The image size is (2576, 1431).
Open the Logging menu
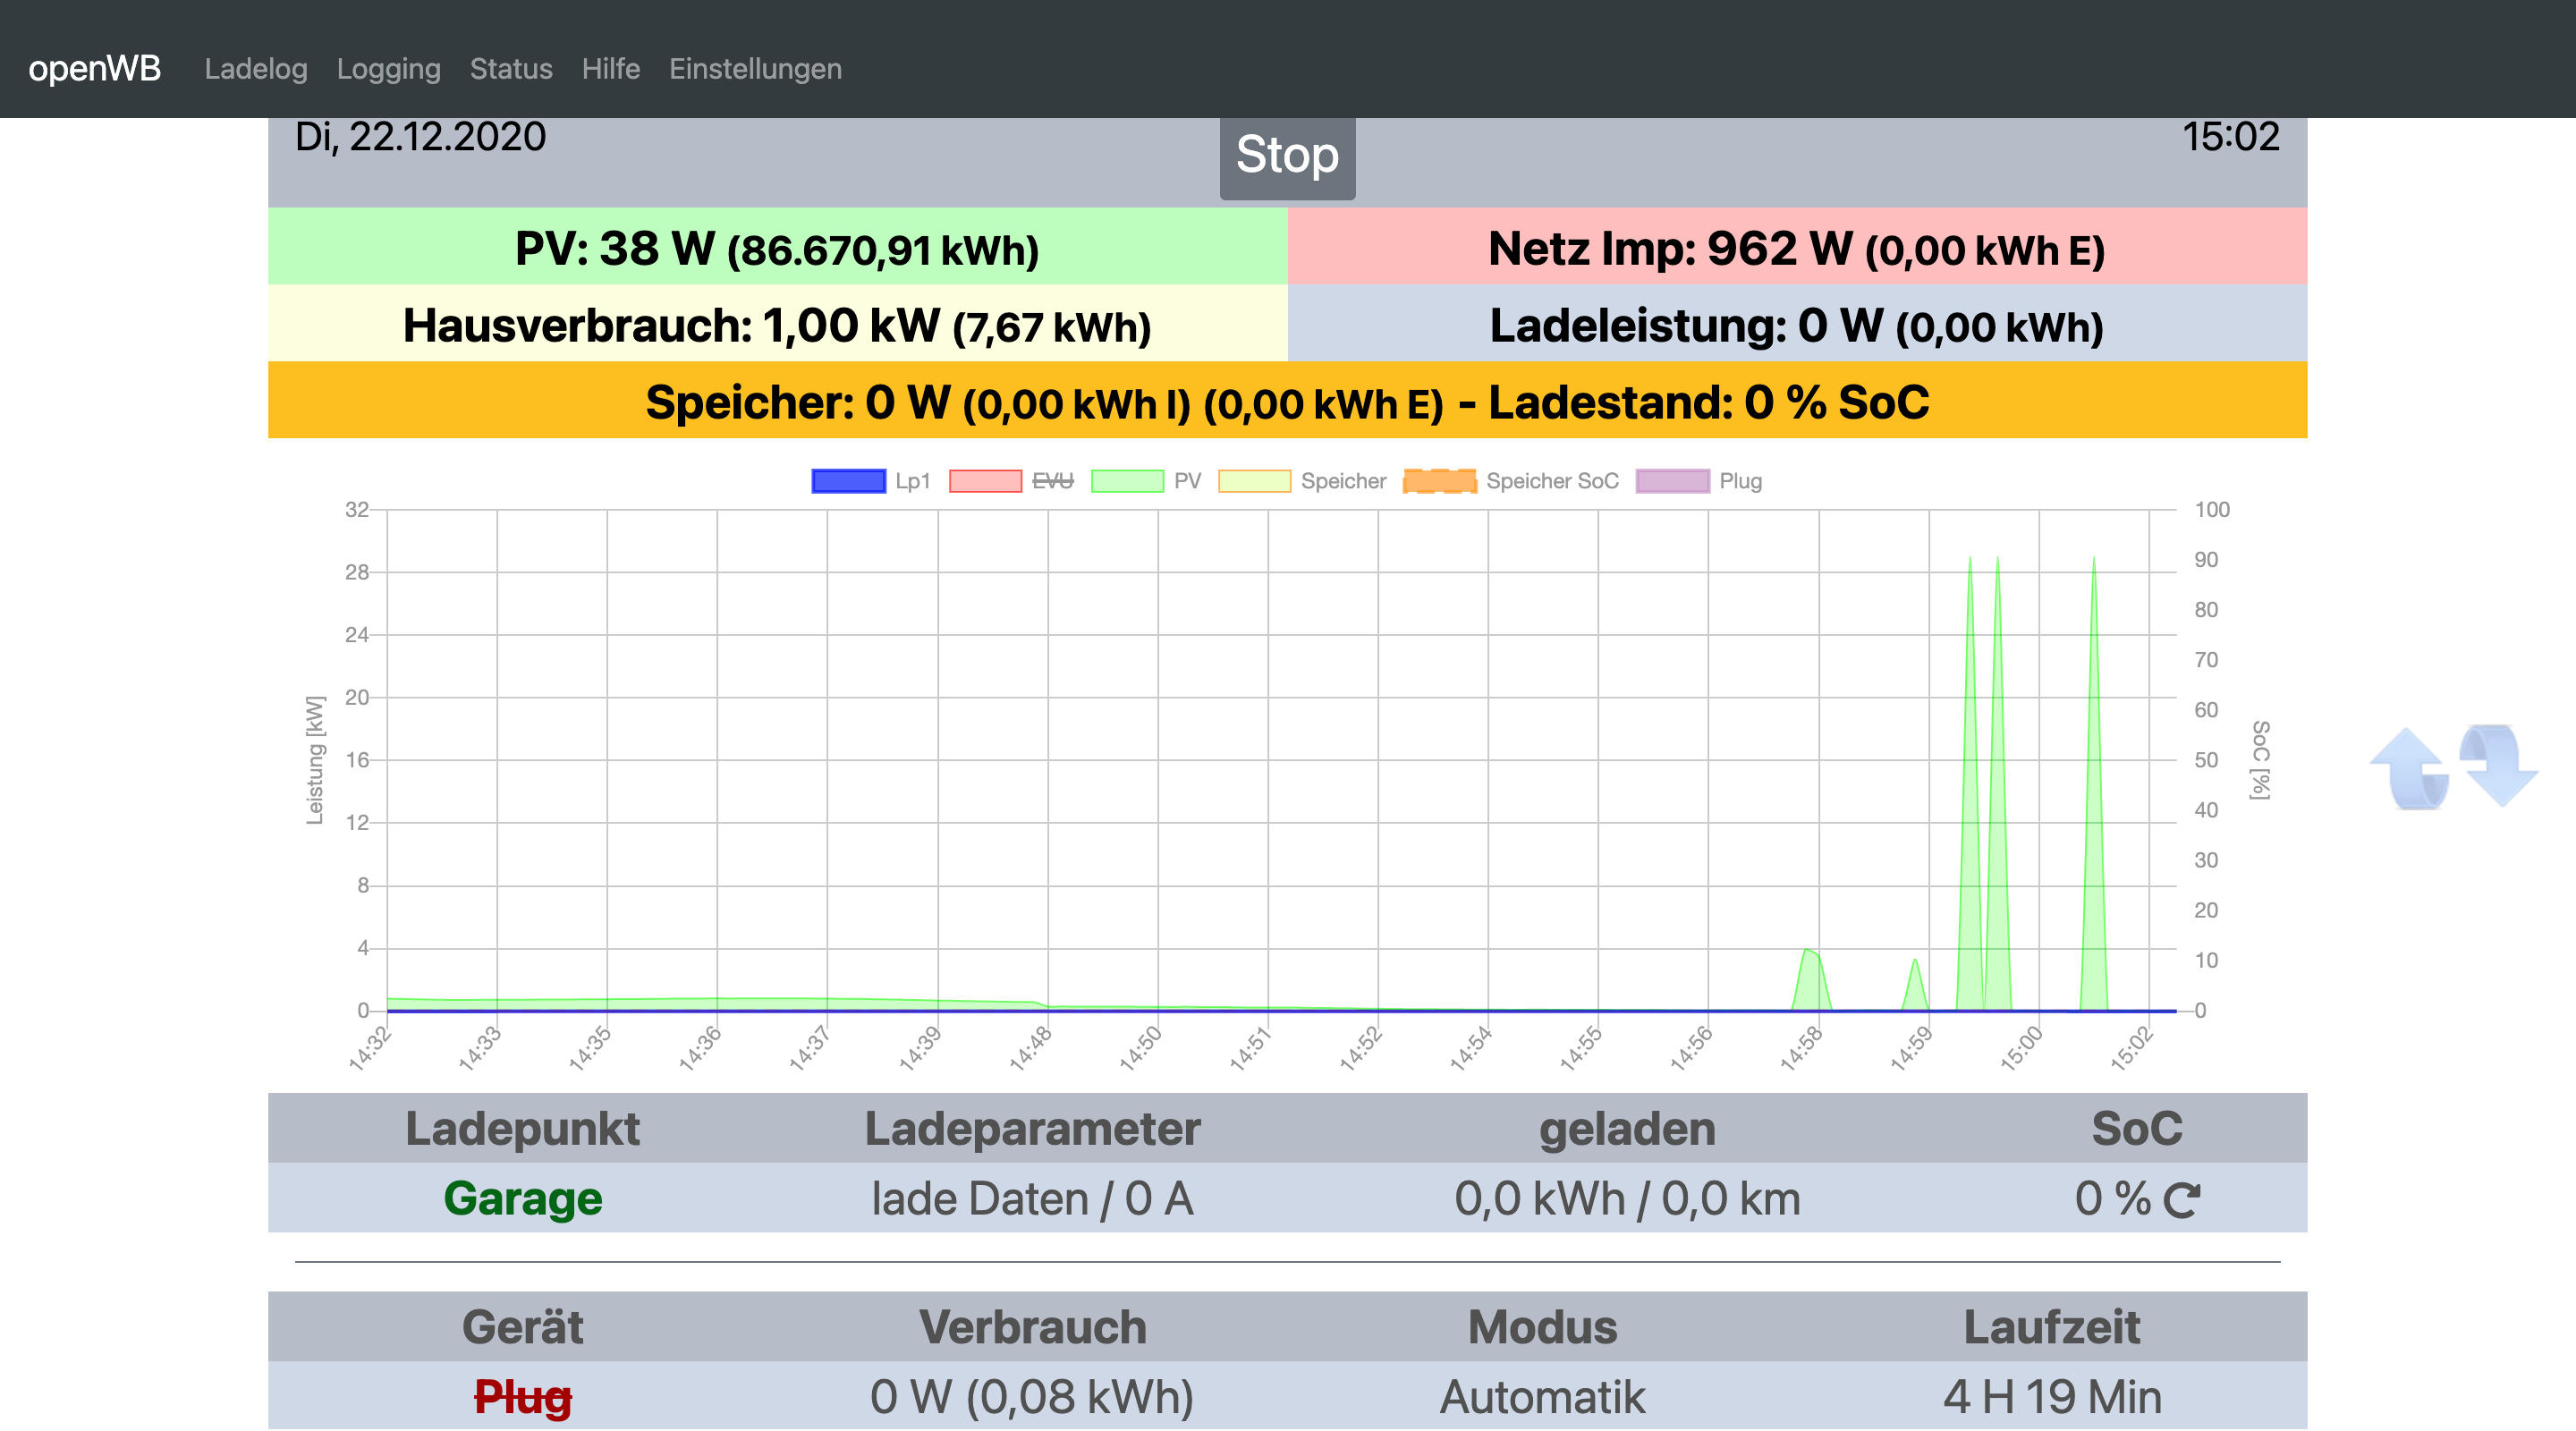coord(388,69)
